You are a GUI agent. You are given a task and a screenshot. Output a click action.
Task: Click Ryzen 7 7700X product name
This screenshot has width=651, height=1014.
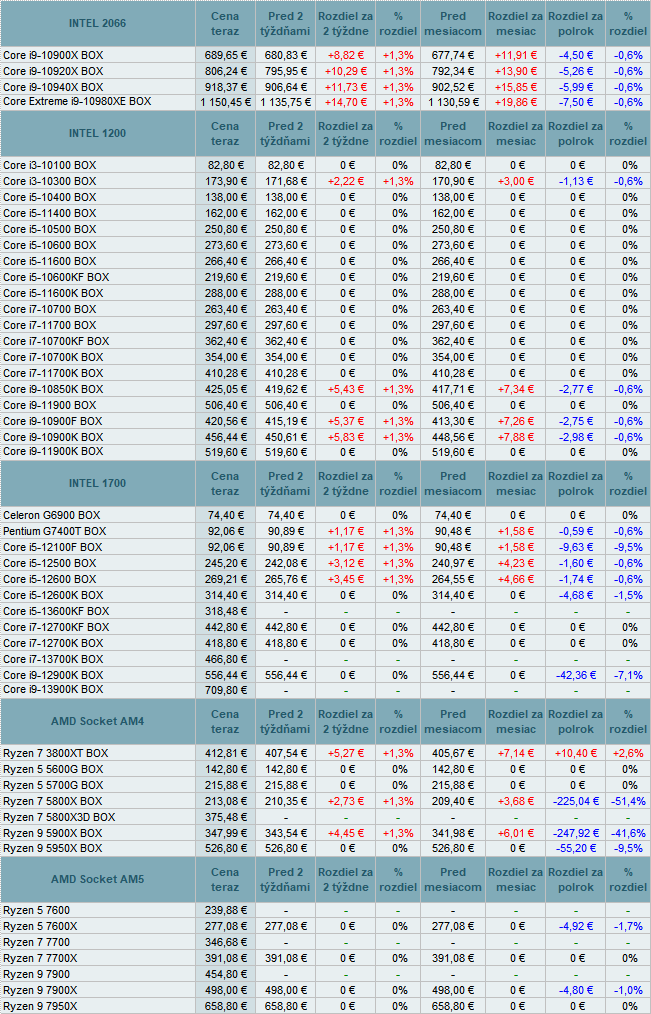coord(39,958)
